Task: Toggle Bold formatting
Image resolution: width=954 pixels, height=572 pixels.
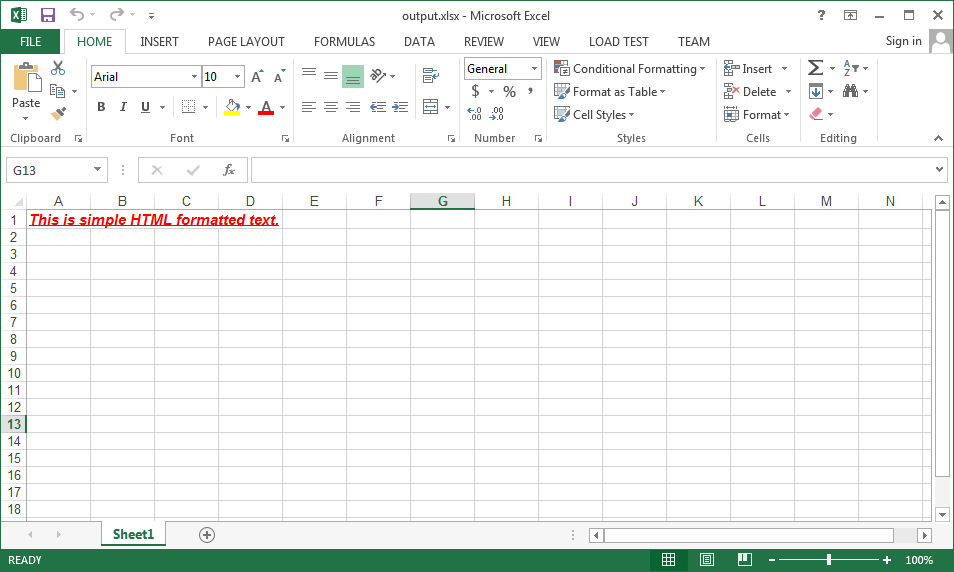Action: pos(101,107)
